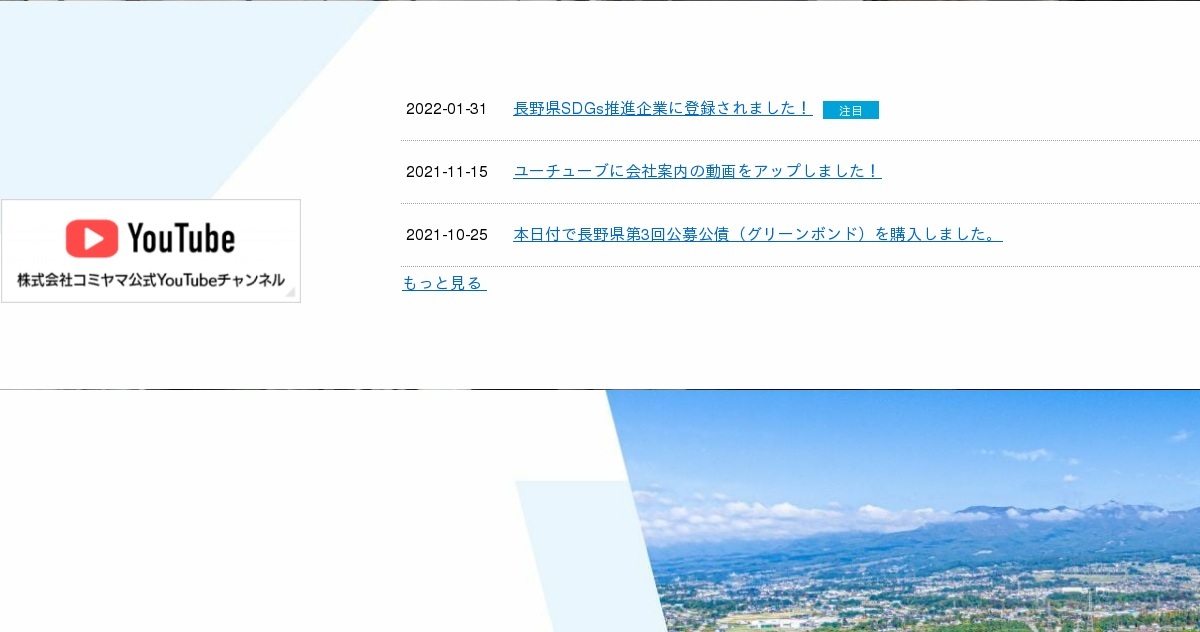Open the Komiyama official YouTube channel banner

151,251
